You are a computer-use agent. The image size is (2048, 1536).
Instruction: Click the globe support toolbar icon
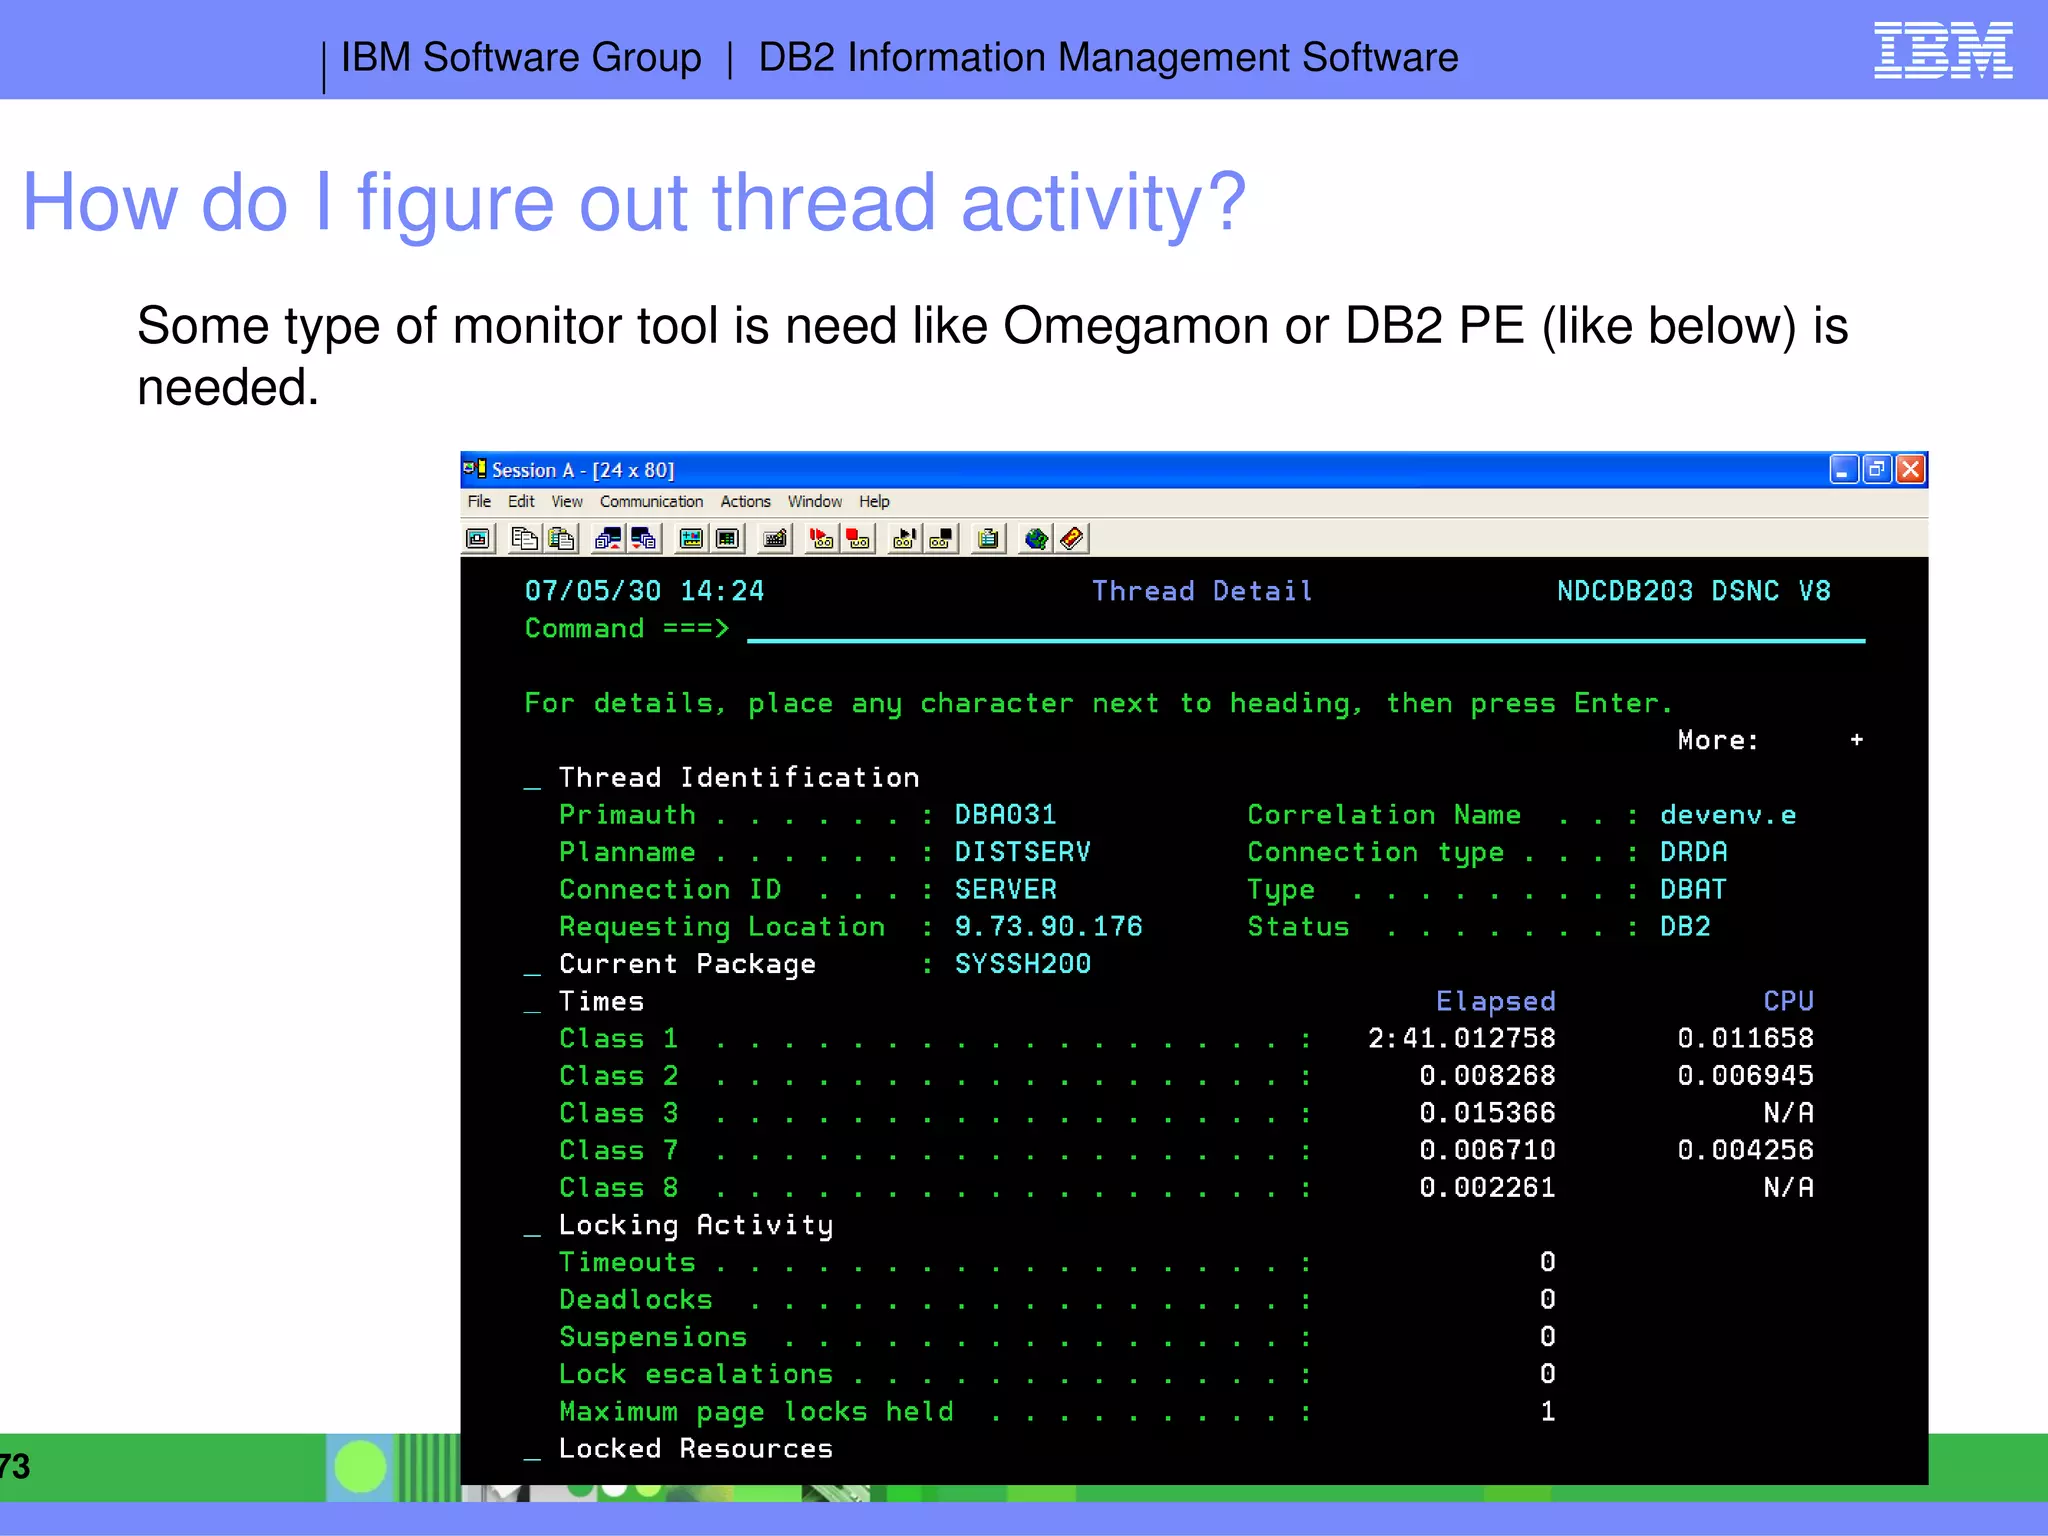click(1035, 539)
